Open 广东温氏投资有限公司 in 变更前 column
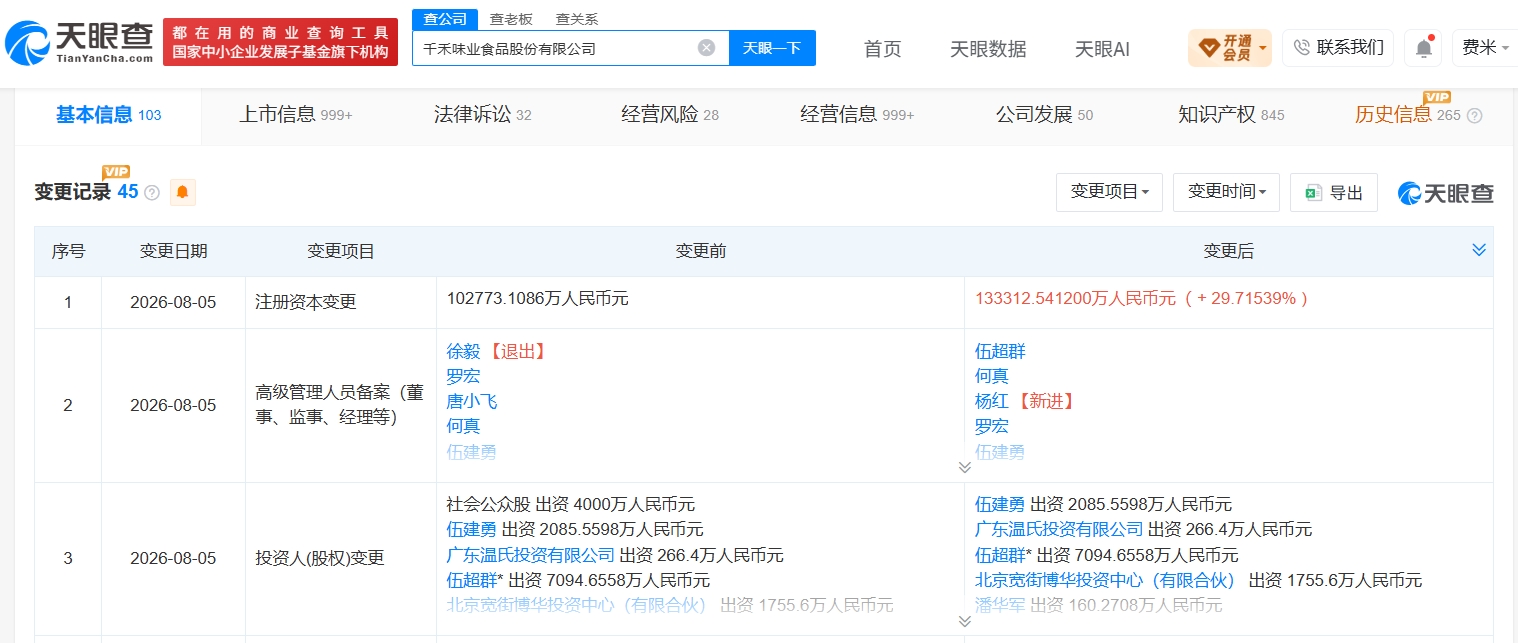The width and height of the screenshot is (1518, 643). [531, 555]
